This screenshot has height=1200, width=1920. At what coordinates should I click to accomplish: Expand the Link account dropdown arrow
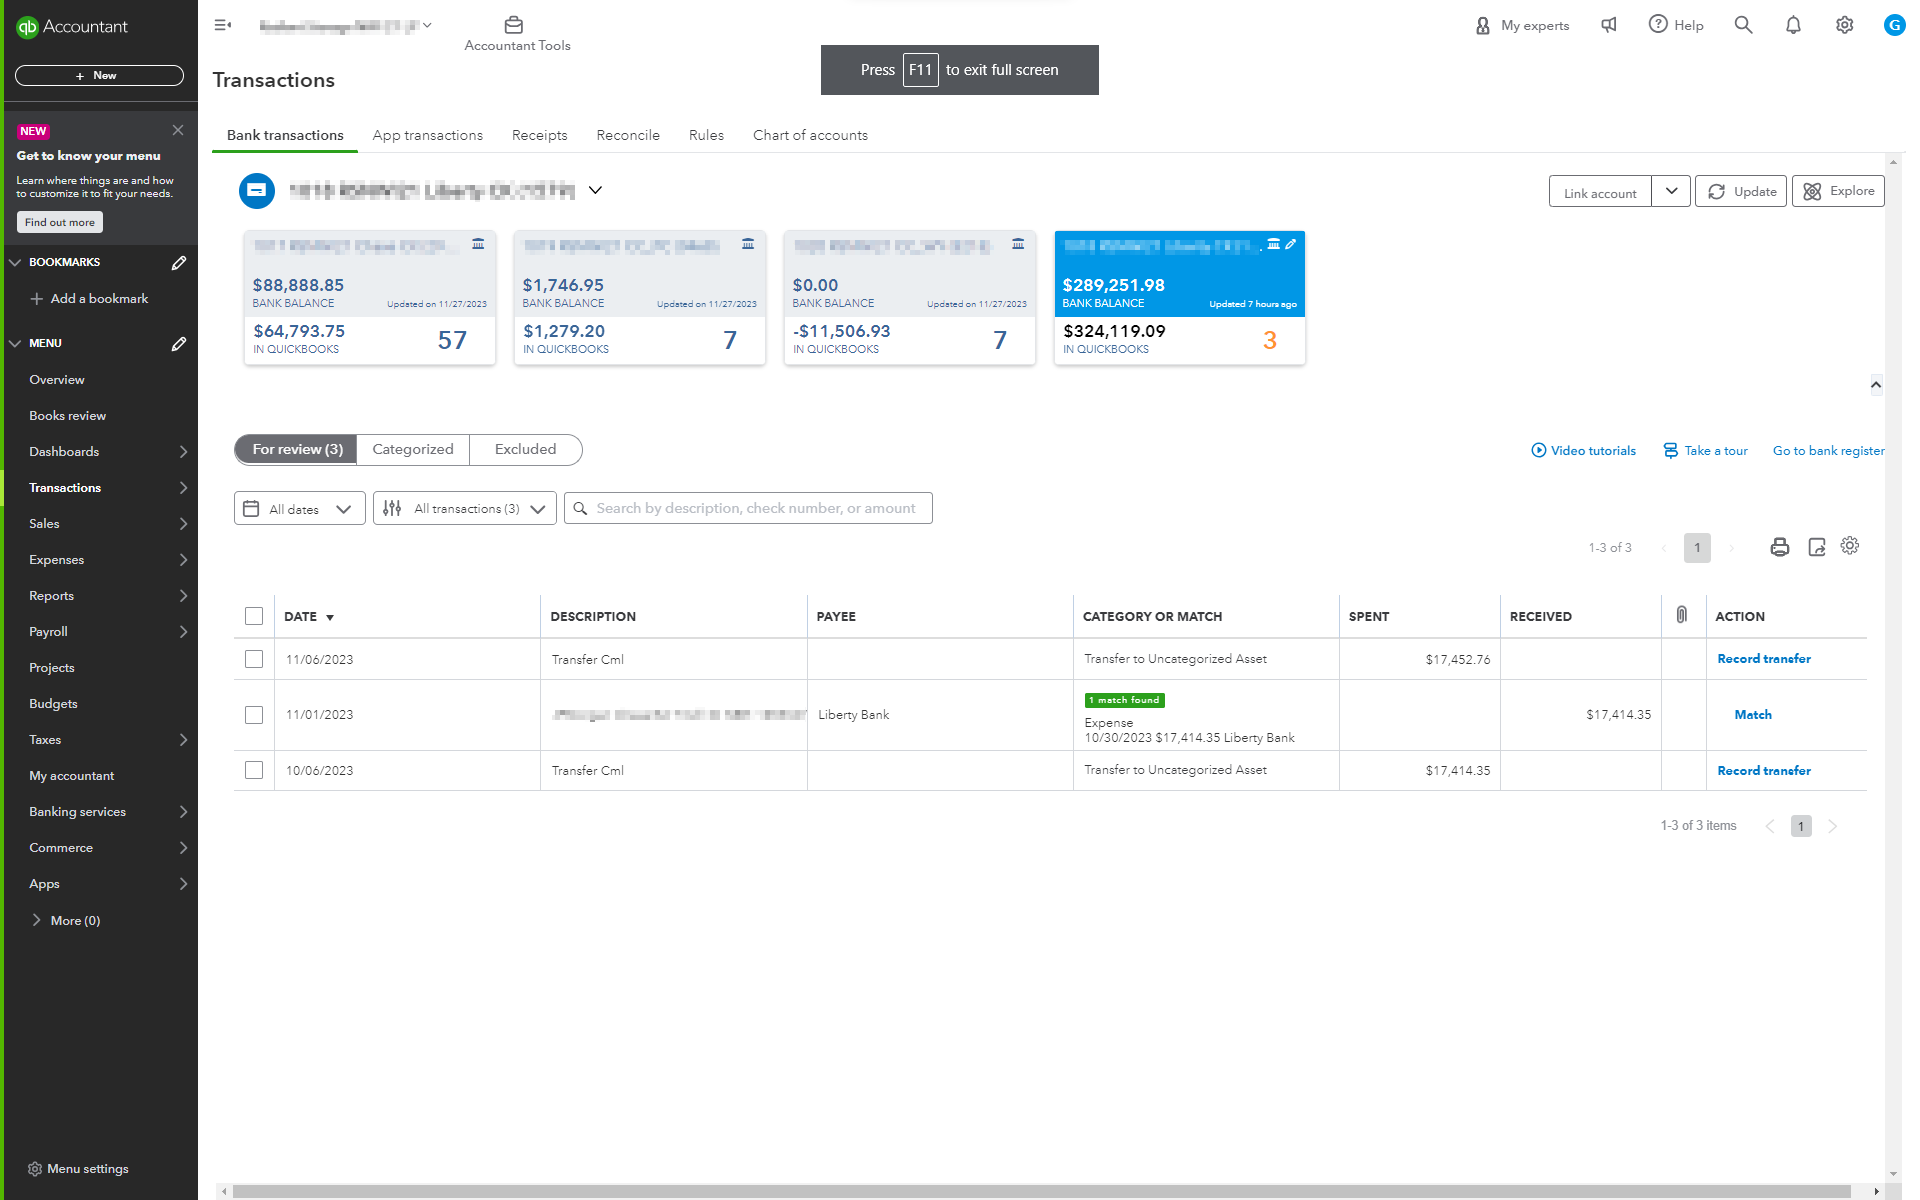1671,191
